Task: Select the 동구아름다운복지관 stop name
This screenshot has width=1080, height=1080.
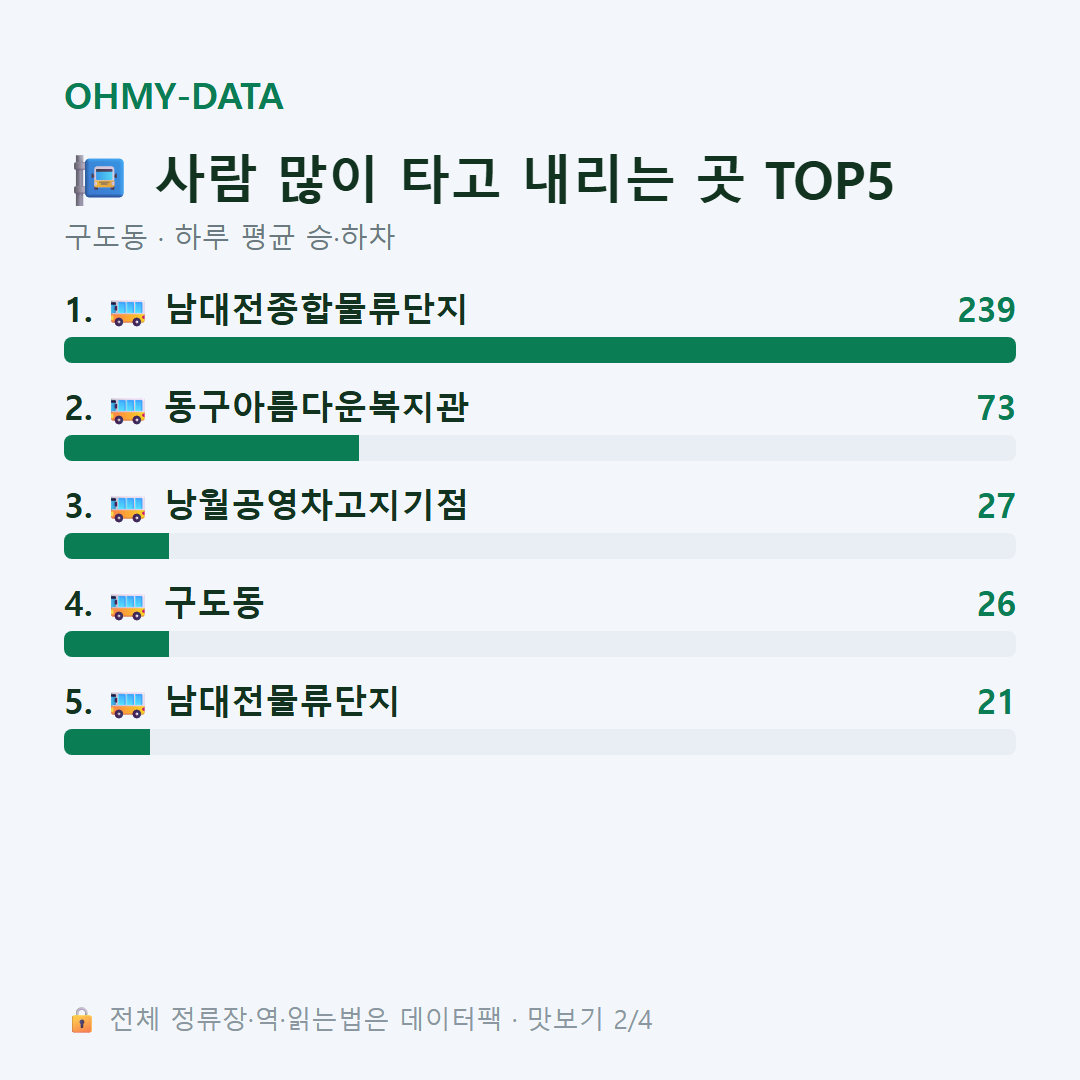Action: tap(317, 407)
